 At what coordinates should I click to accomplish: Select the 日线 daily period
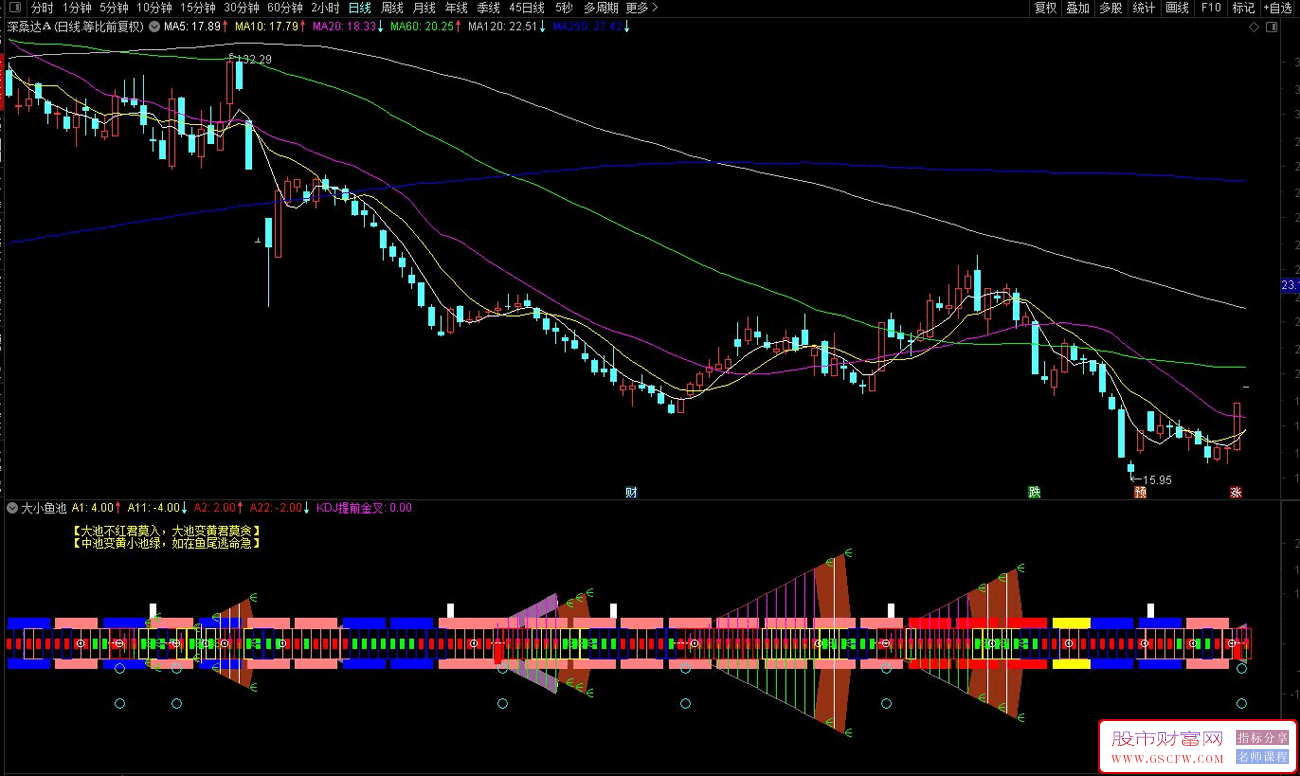359,8
